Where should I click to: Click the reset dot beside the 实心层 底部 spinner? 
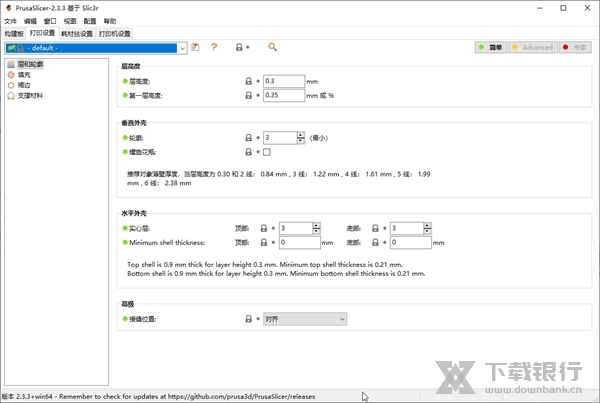click(x=385, y=228)
